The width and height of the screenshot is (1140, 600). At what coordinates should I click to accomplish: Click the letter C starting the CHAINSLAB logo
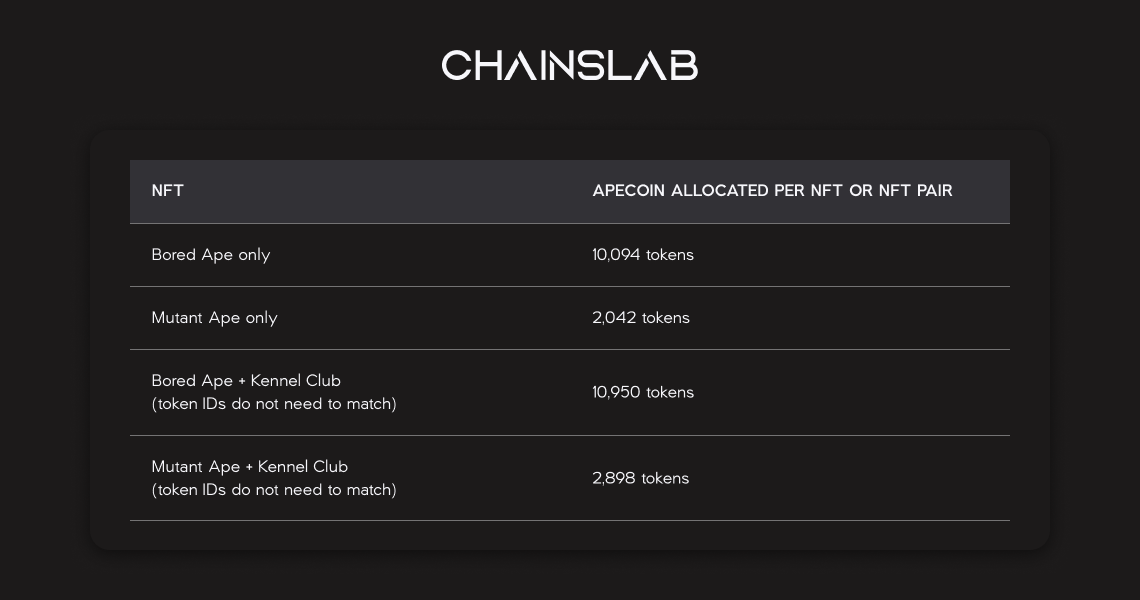tap(457, 65)
